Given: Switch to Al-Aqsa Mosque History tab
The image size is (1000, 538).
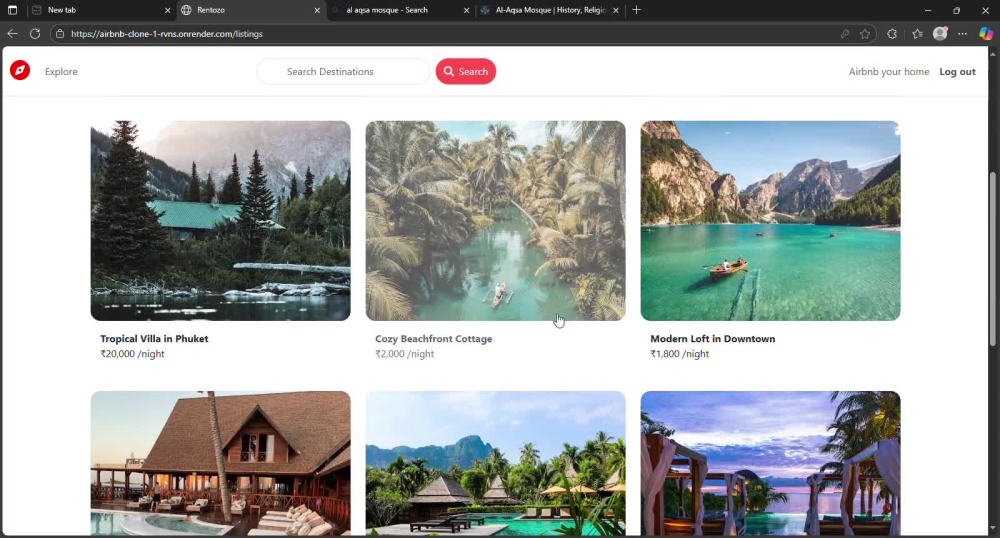Looking at the screenshot, I should coord(549,10).
